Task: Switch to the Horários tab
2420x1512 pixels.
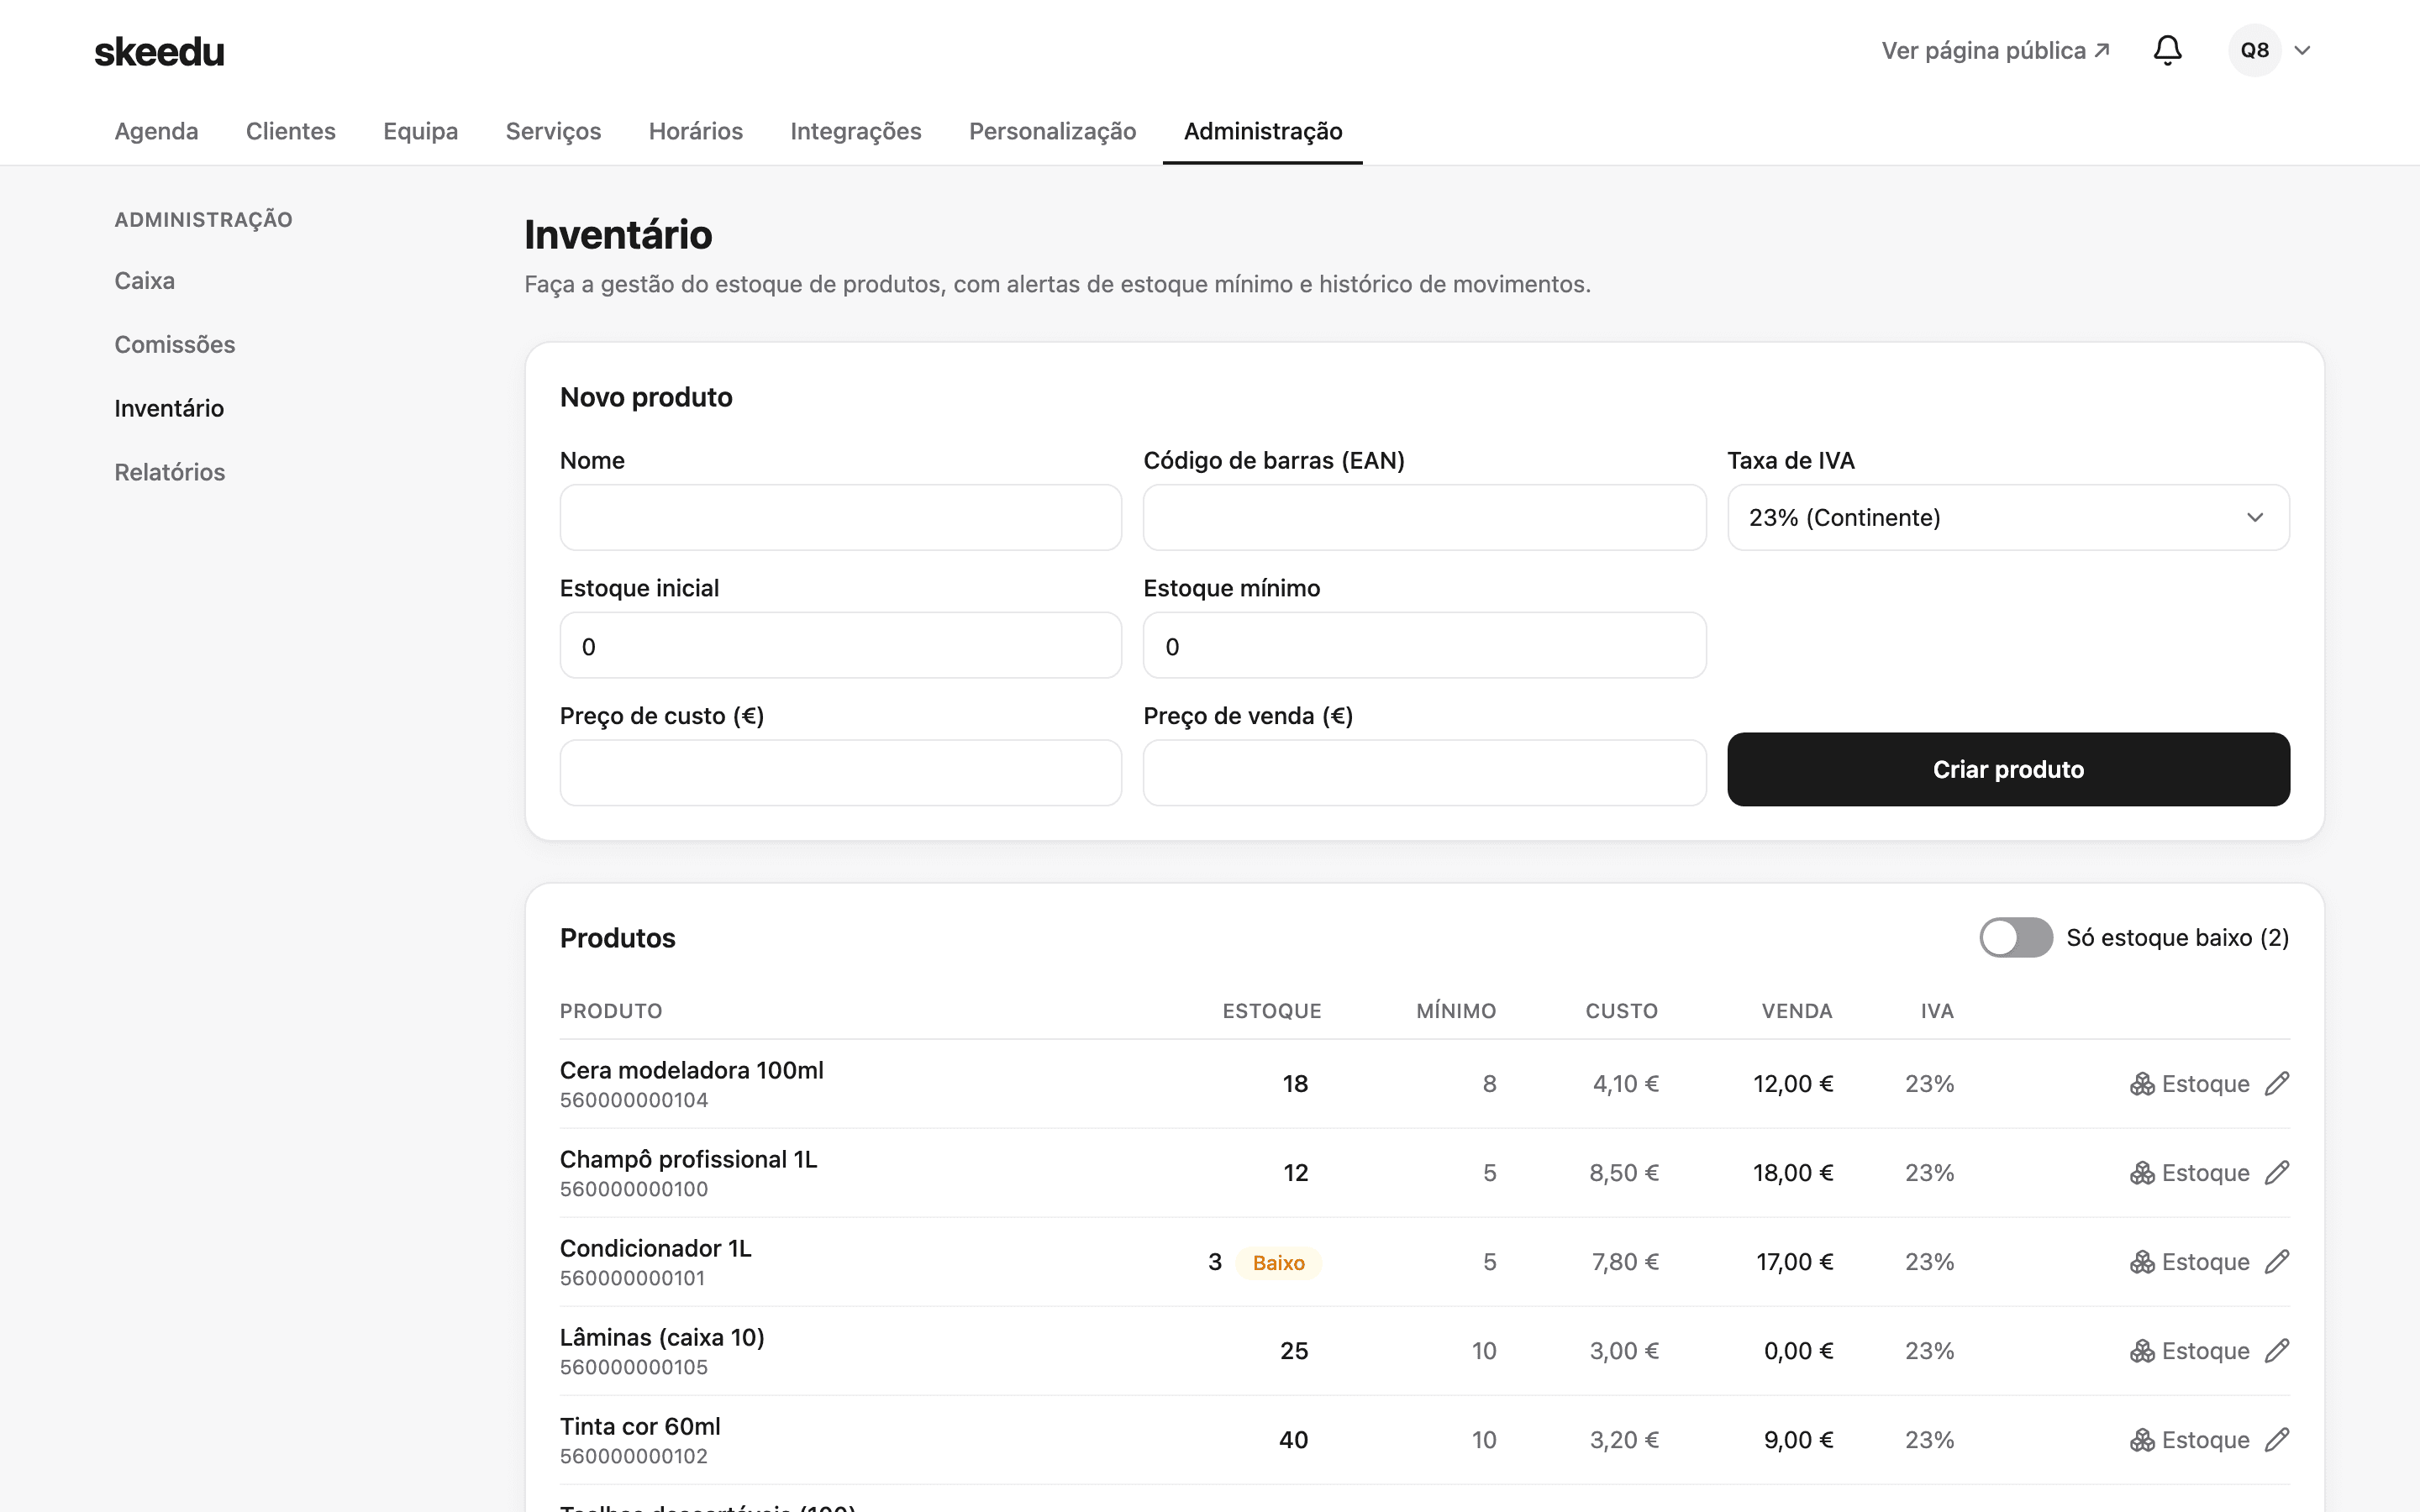Action: (x=696, y=131)
